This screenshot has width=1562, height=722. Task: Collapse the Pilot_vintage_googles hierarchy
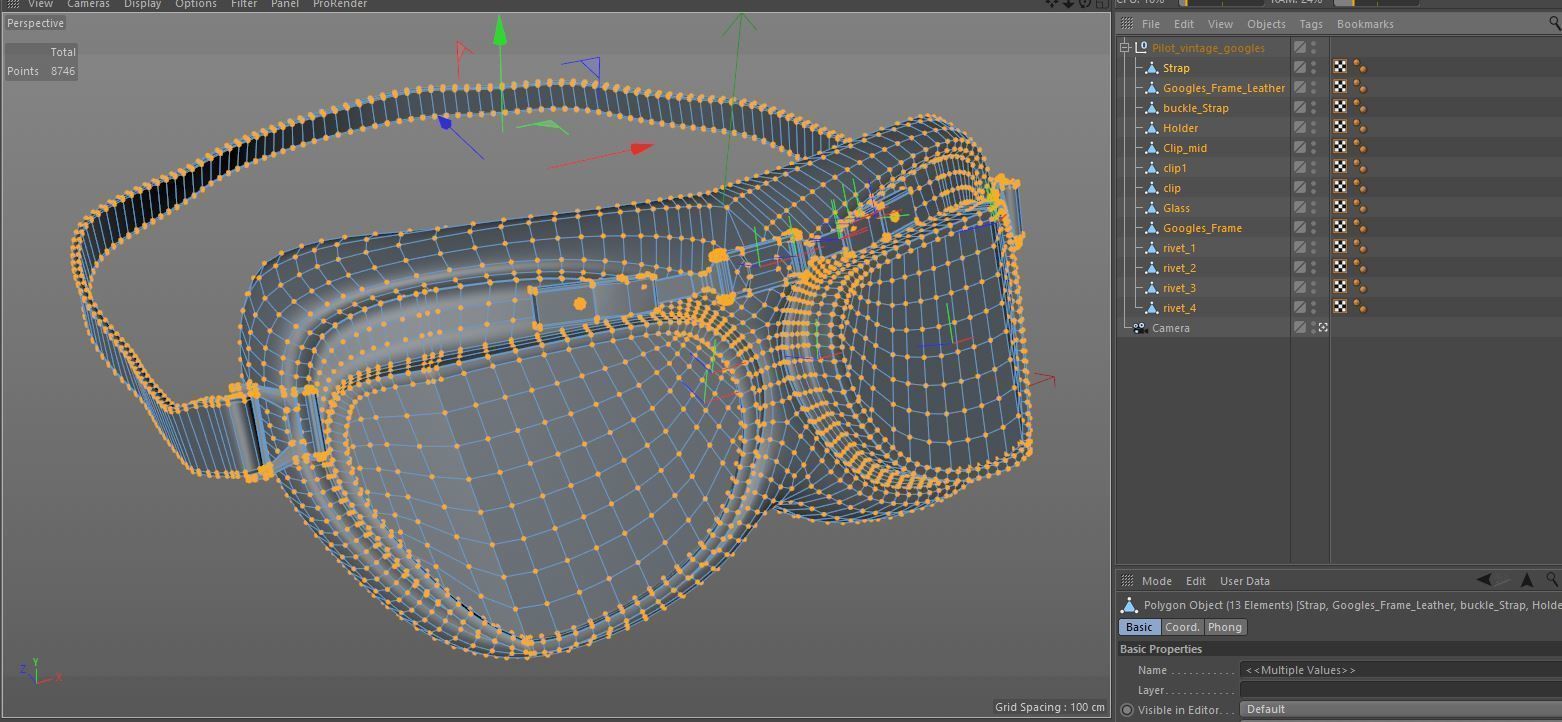click(1125, 47)
